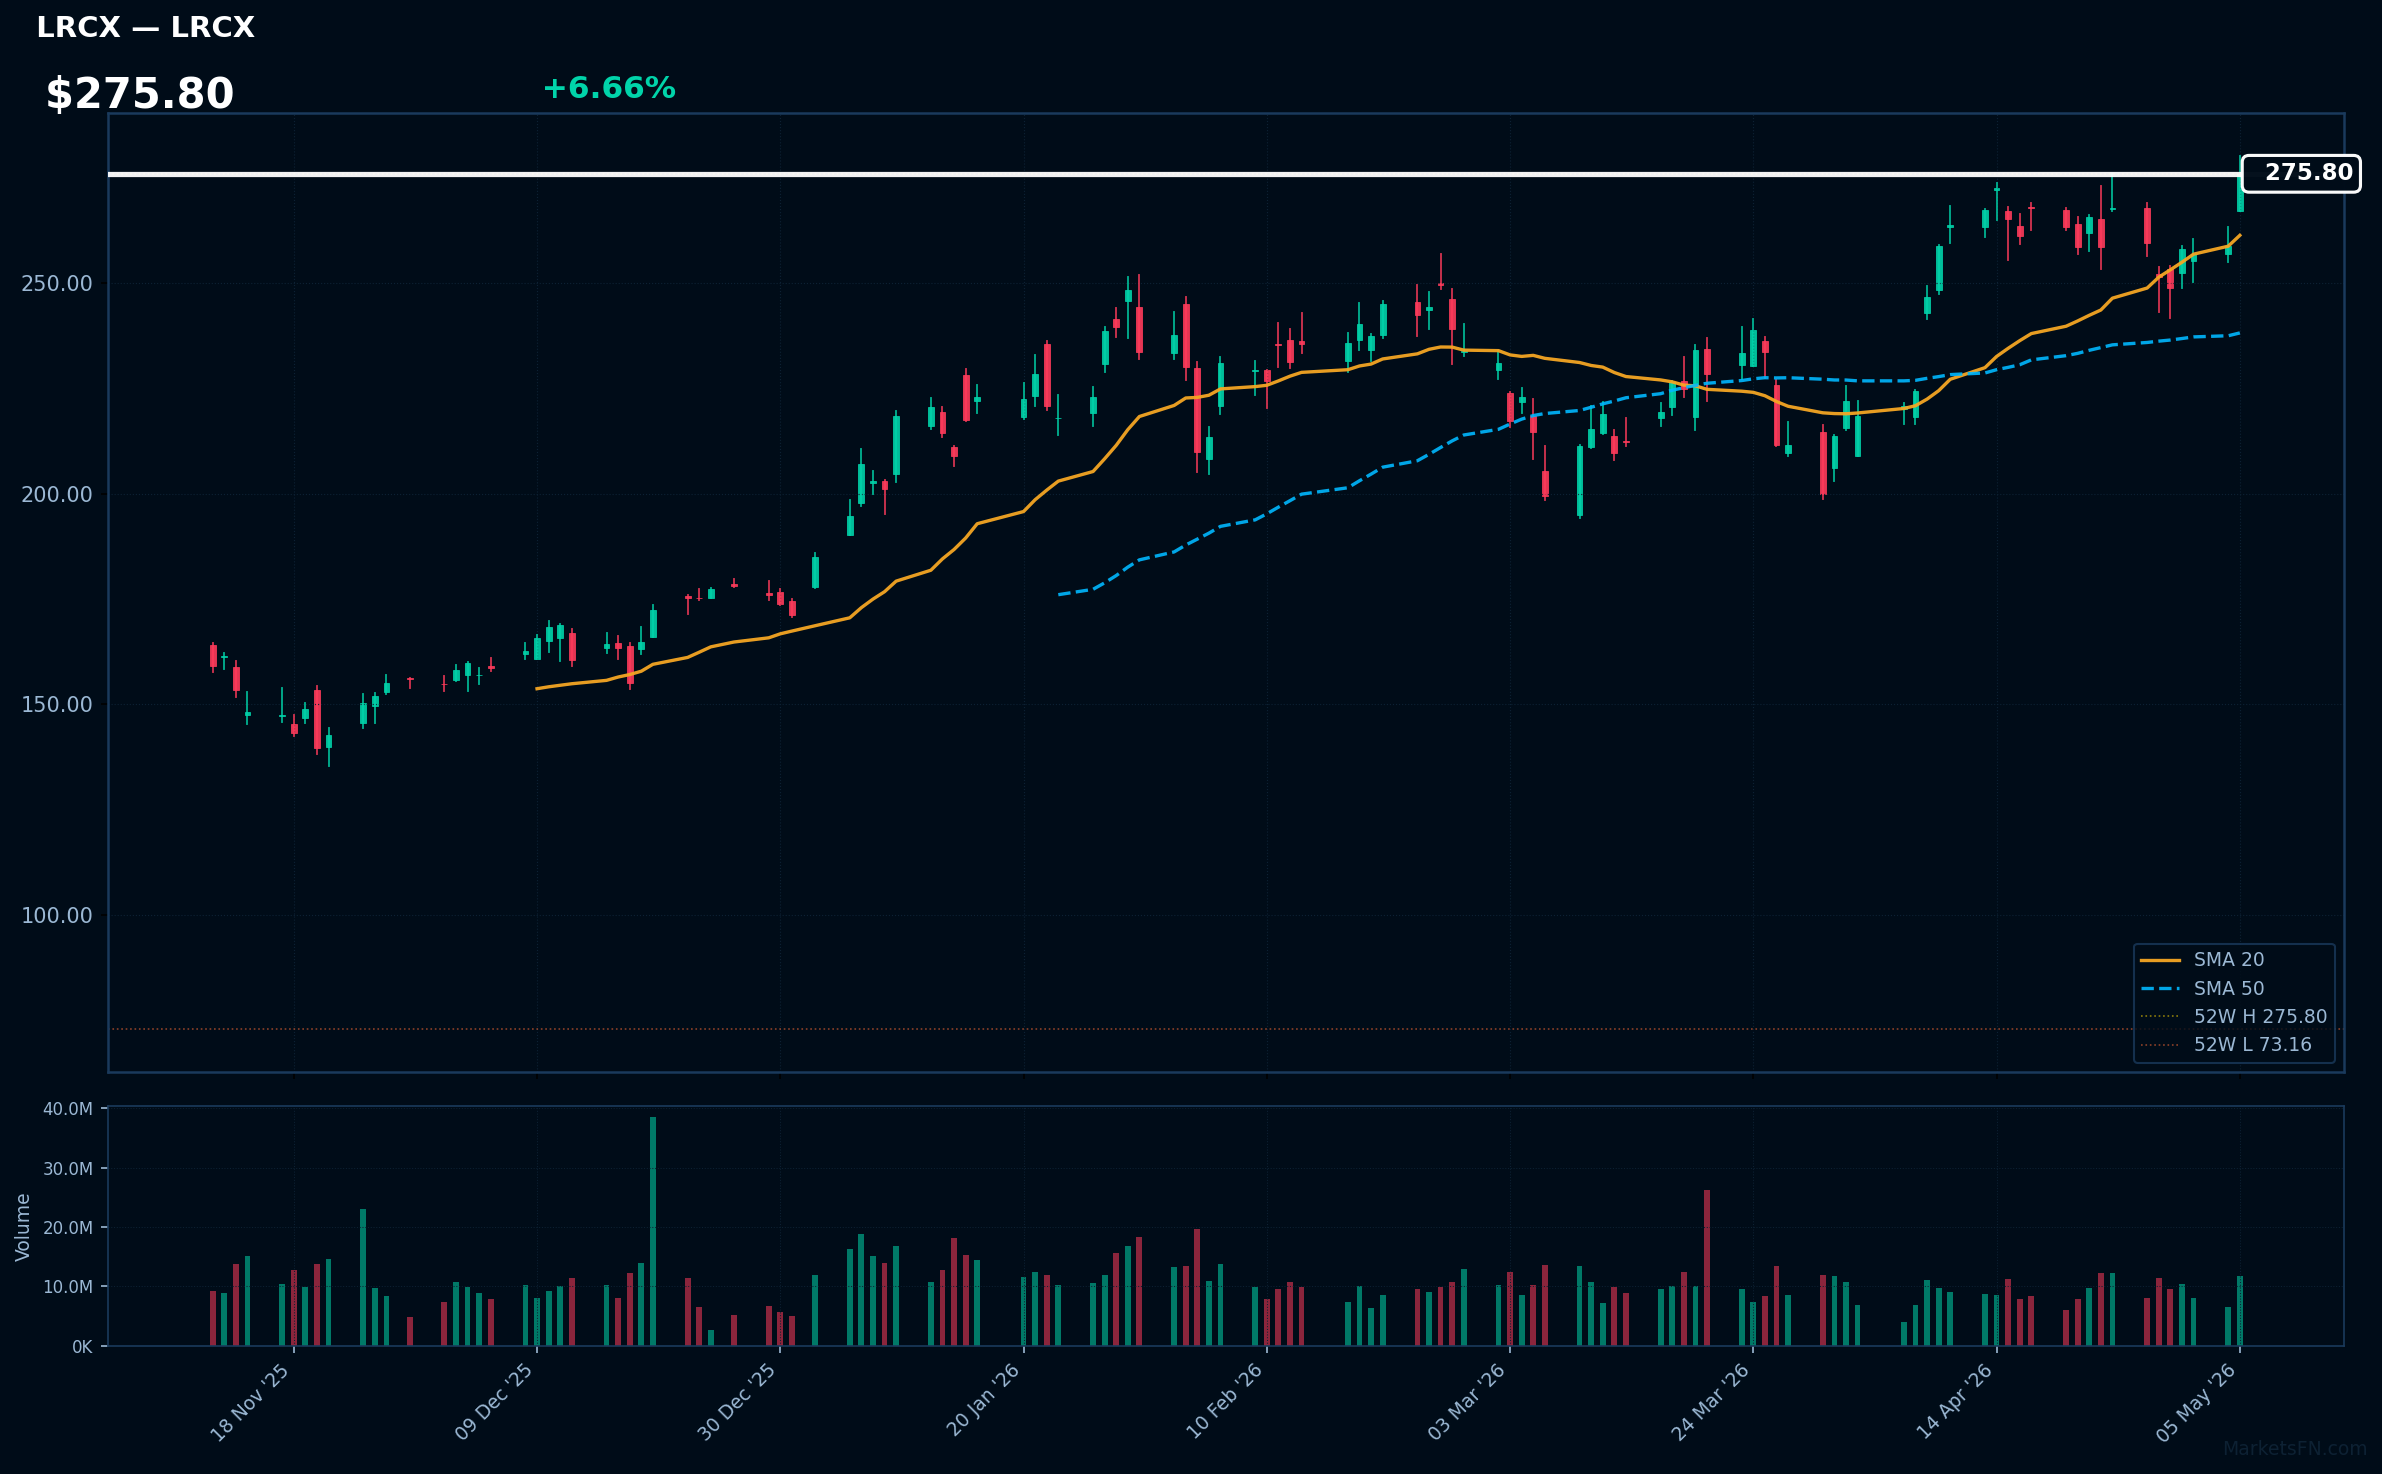
Task: Click the 10.0M volume axis label
Action: 68,1287
